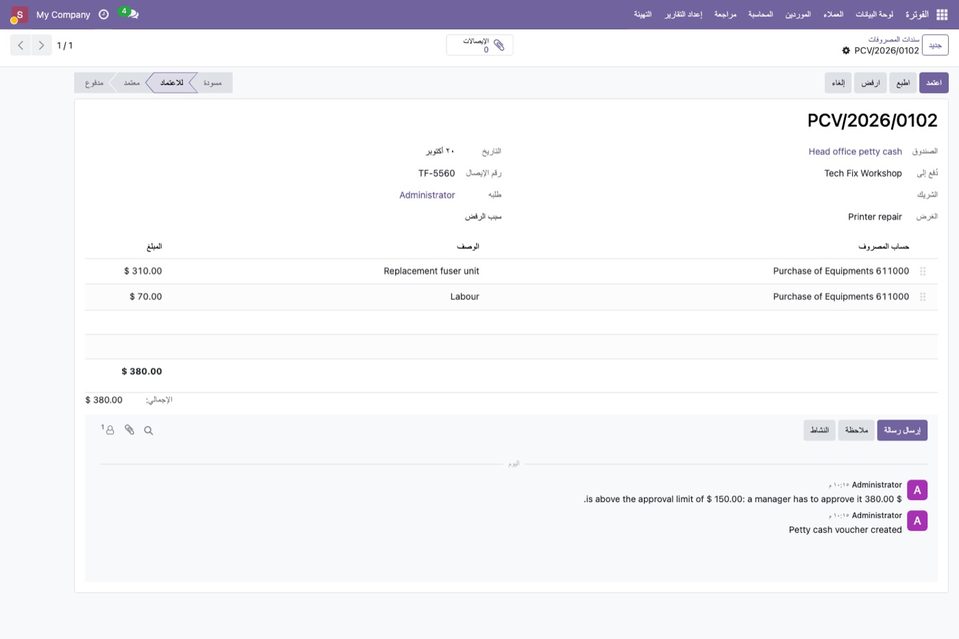Screen dimensions: 959x639
Task: Click النشاط activity button
Action: pos(819,430)
